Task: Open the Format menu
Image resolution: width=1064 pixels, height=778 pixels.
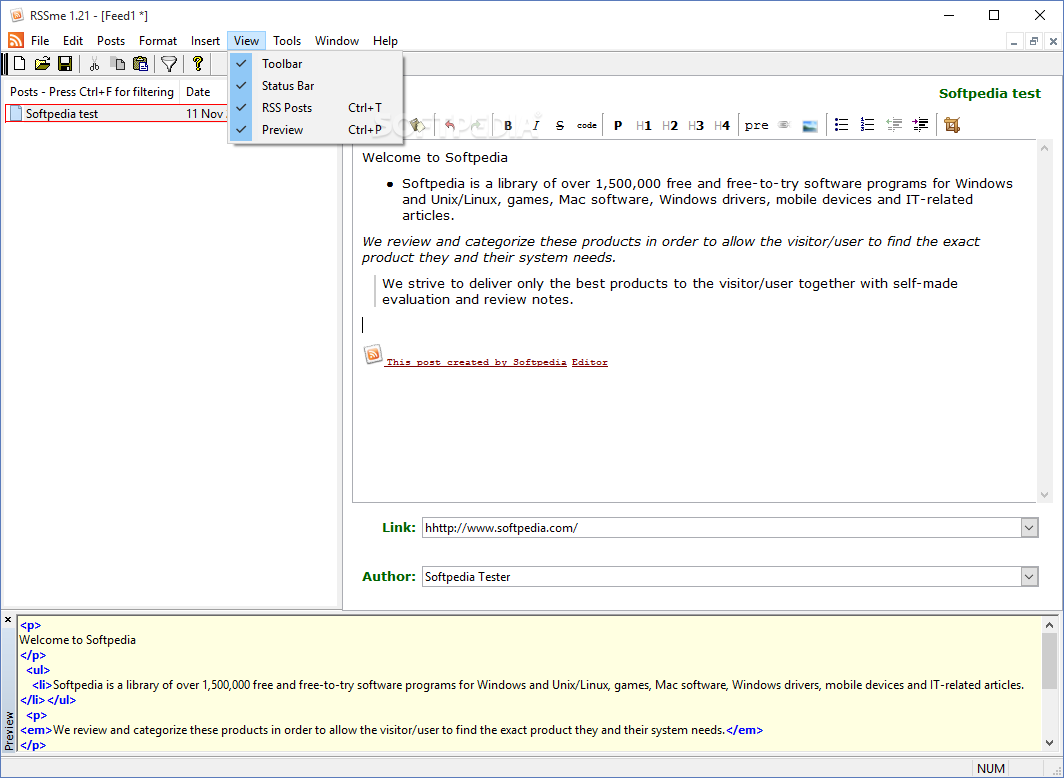Action: [158, 41]
